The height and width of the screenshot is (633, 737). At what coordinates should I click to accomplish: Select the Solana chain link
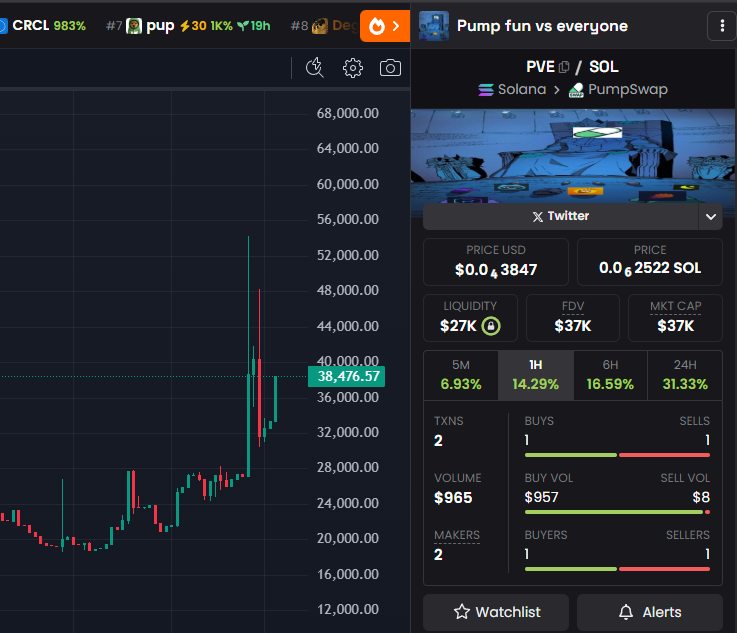(512, 89)
